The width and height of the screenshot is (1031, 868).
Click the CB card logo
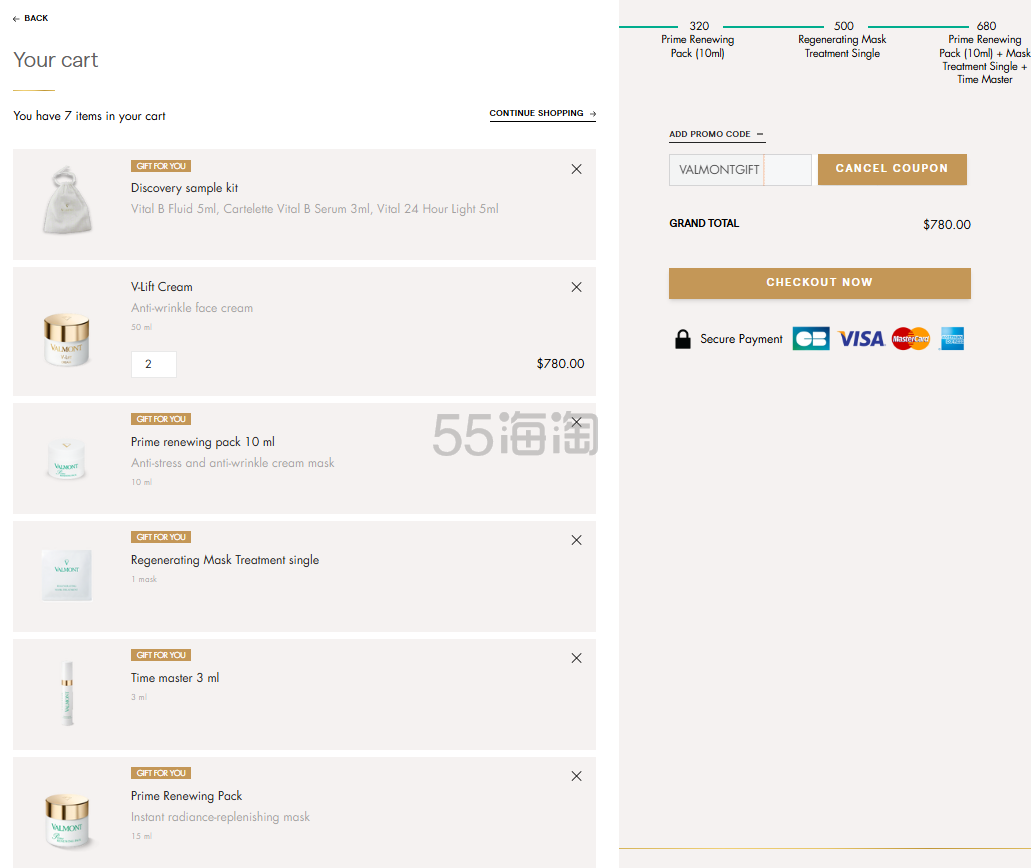[x=811, y=339]
